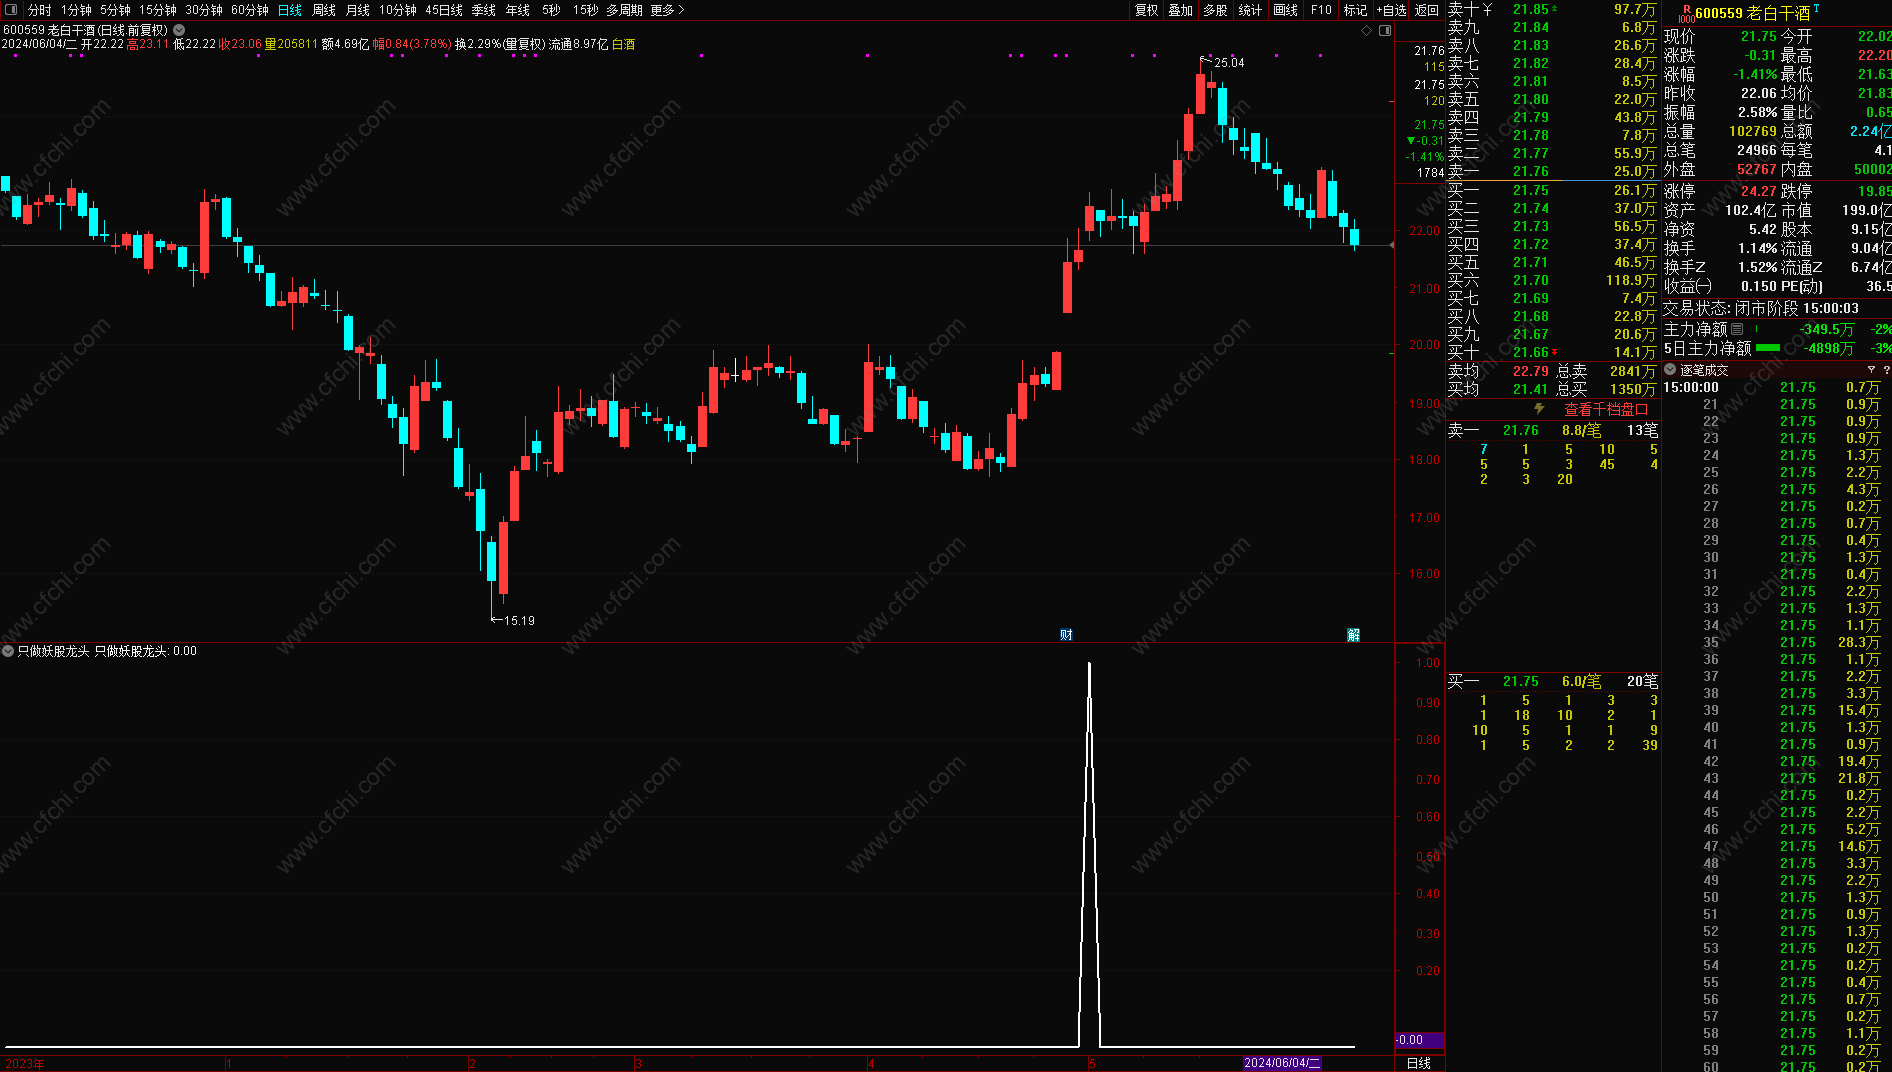This screenshot has height=1072, width=1892.
Task: Click the 标记 mark button
Action: click(1355, 10)
